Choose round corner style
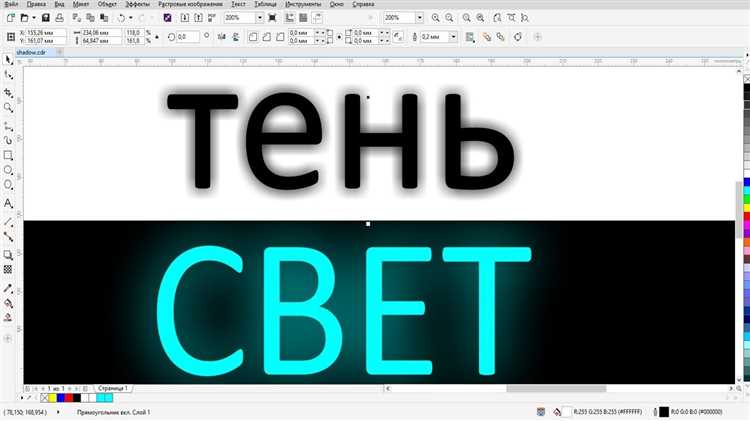750x421 pixels. pyautogui.click(x=253, y=37)
